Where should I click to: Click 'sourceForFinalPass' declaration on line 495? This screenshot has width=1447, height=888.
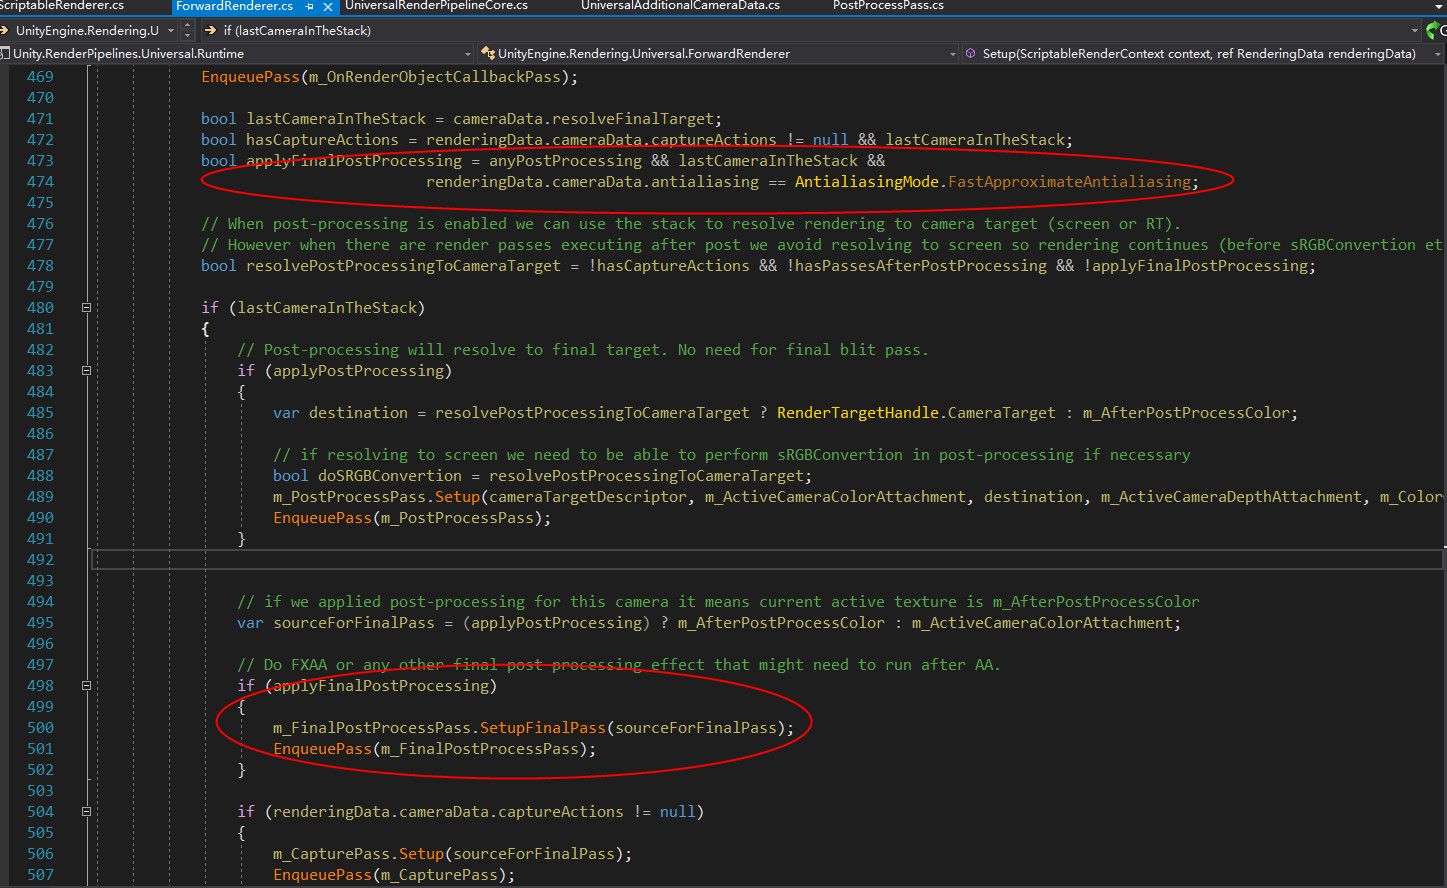click(x=354, y=623)
